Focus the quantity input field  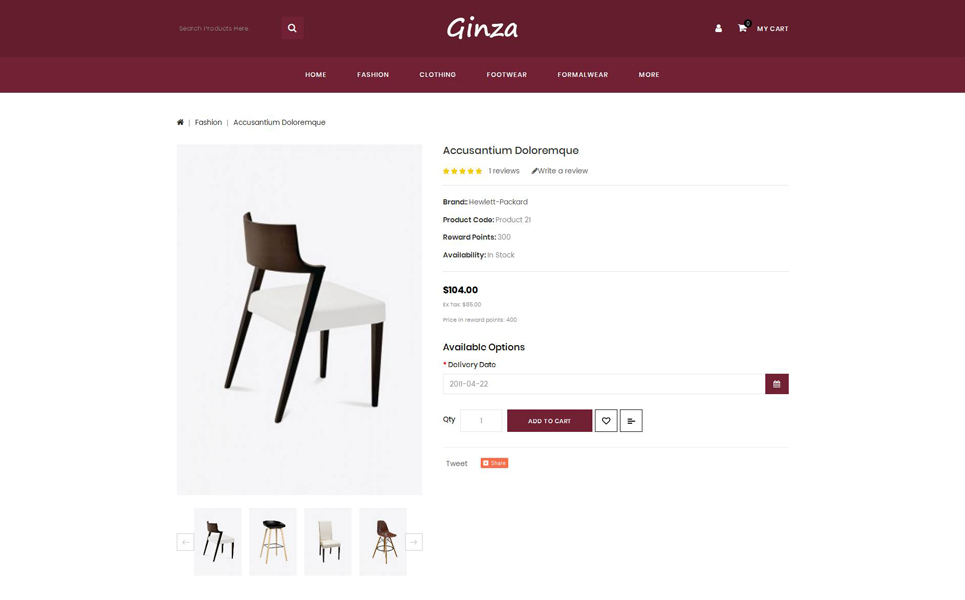481,421
